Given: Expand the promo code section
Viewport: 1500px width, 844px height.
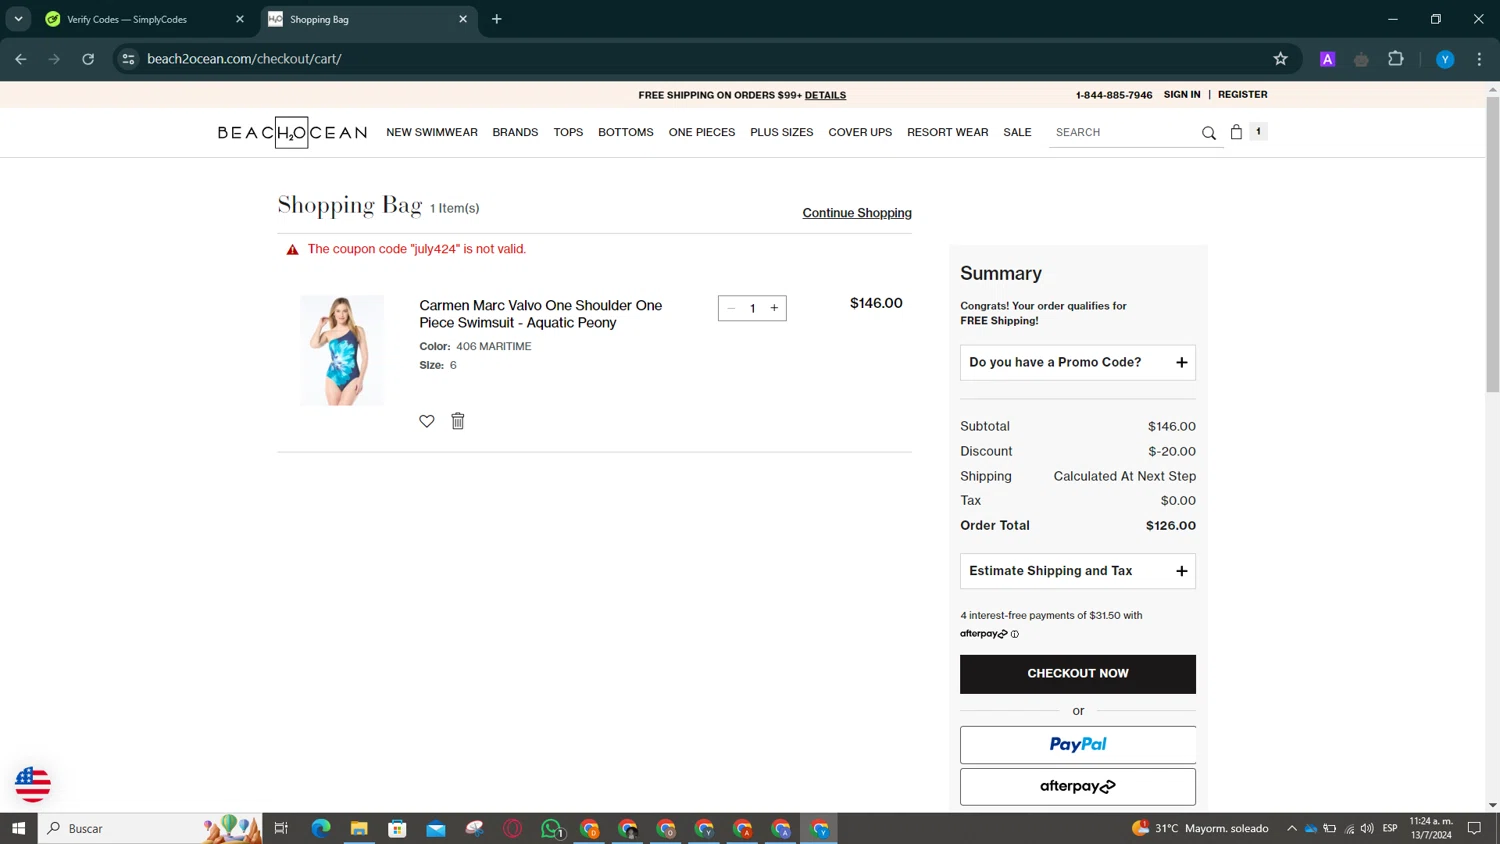Looking at the screenshot, I should click(x=1078, y=362).
